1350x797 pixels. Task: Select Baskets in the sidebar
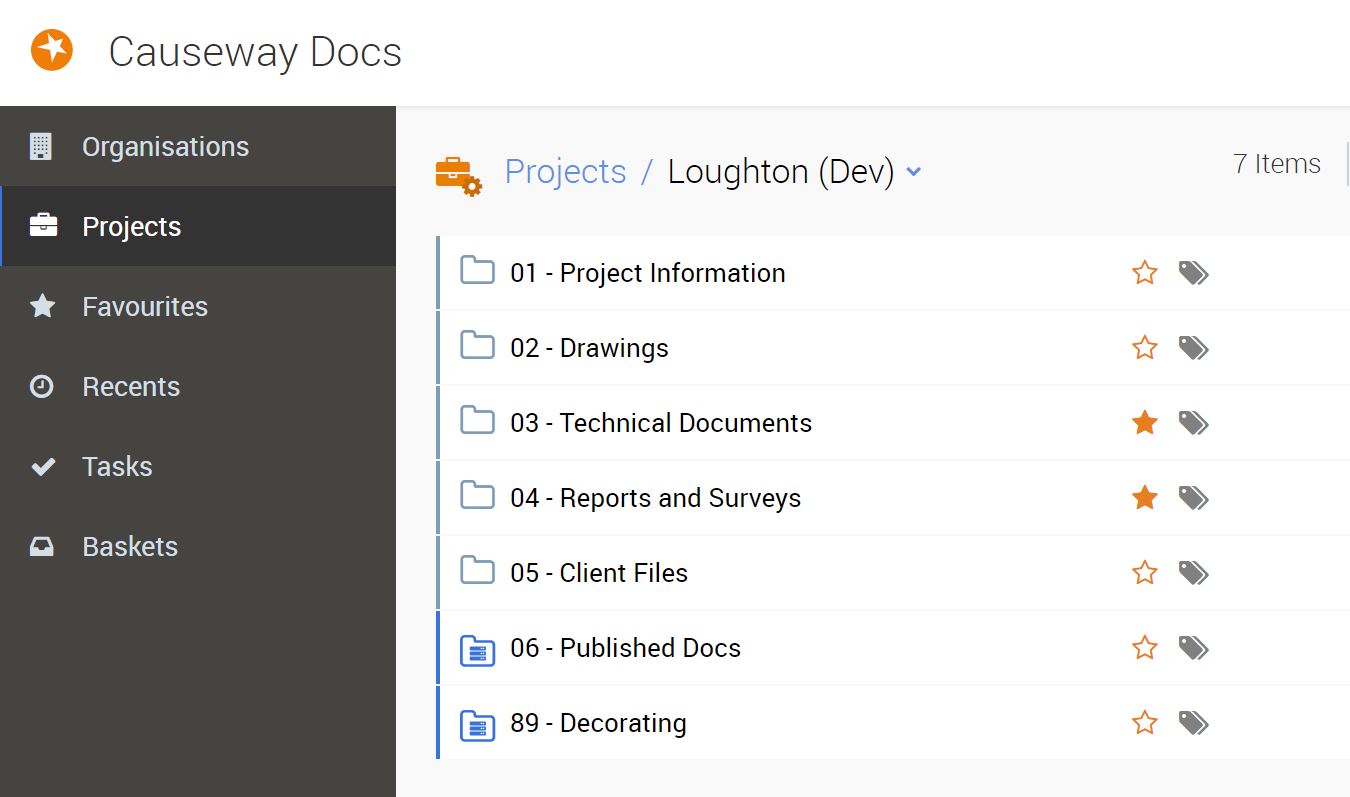tap(130, 547)
